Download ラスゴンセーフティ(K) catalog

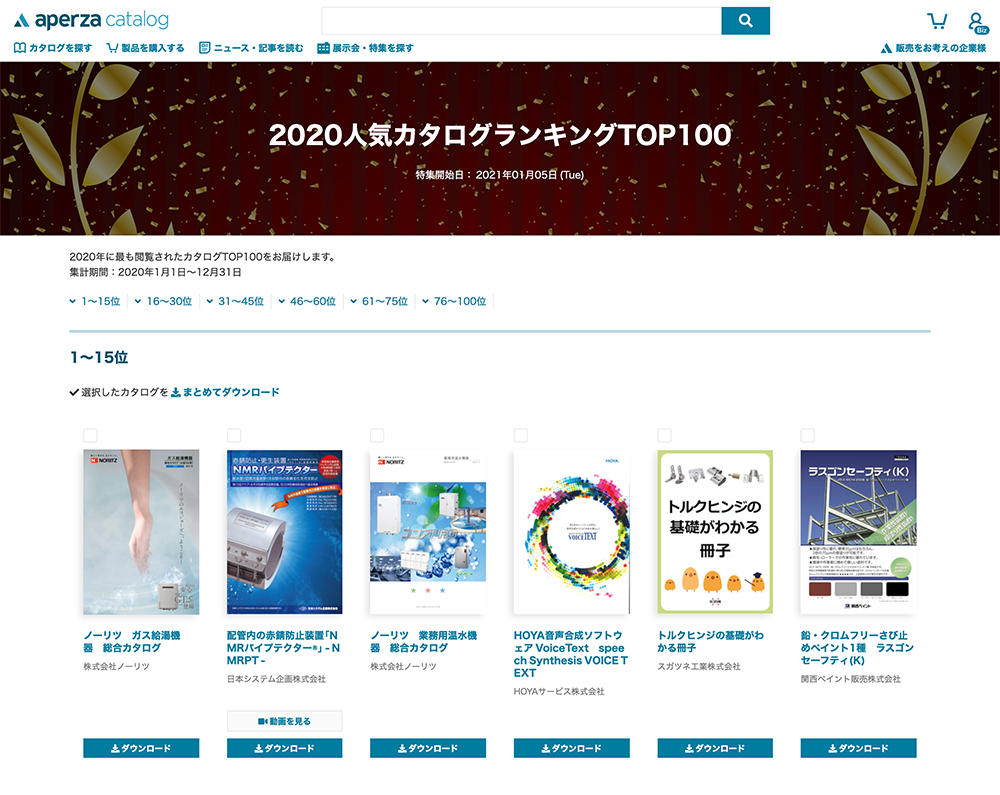[x=858, y=748]
